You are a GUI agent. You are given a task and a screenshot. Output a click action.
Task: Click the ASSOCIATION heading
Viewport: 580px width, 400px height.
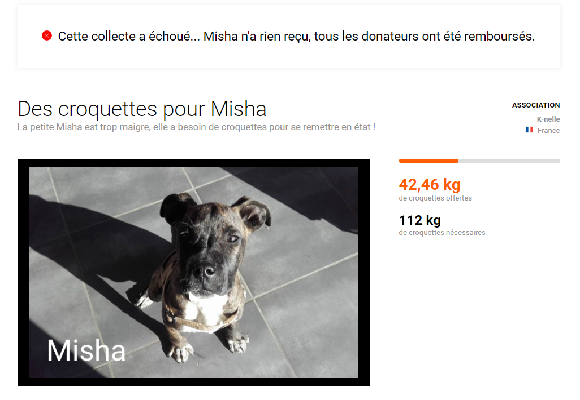tap(536, 105)
